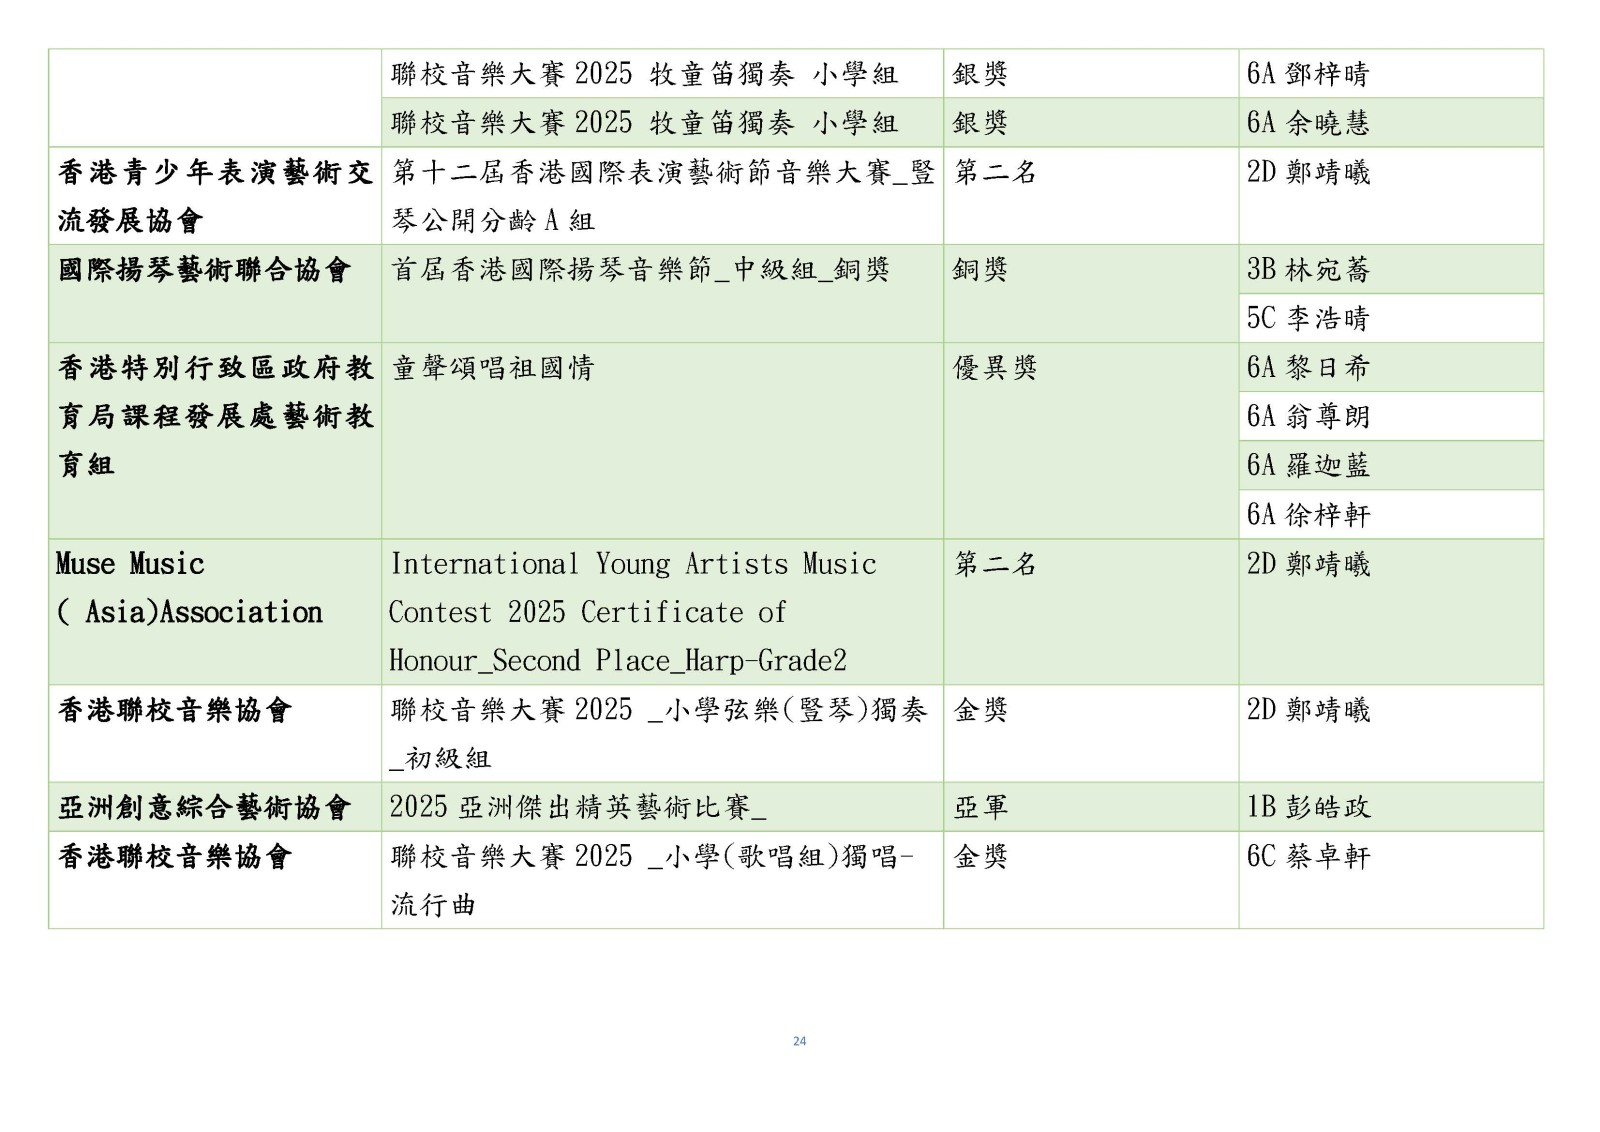Click the Muse Music (Asia) Association cell
The image size is (1600, 1132).
(x=189, y=588)
